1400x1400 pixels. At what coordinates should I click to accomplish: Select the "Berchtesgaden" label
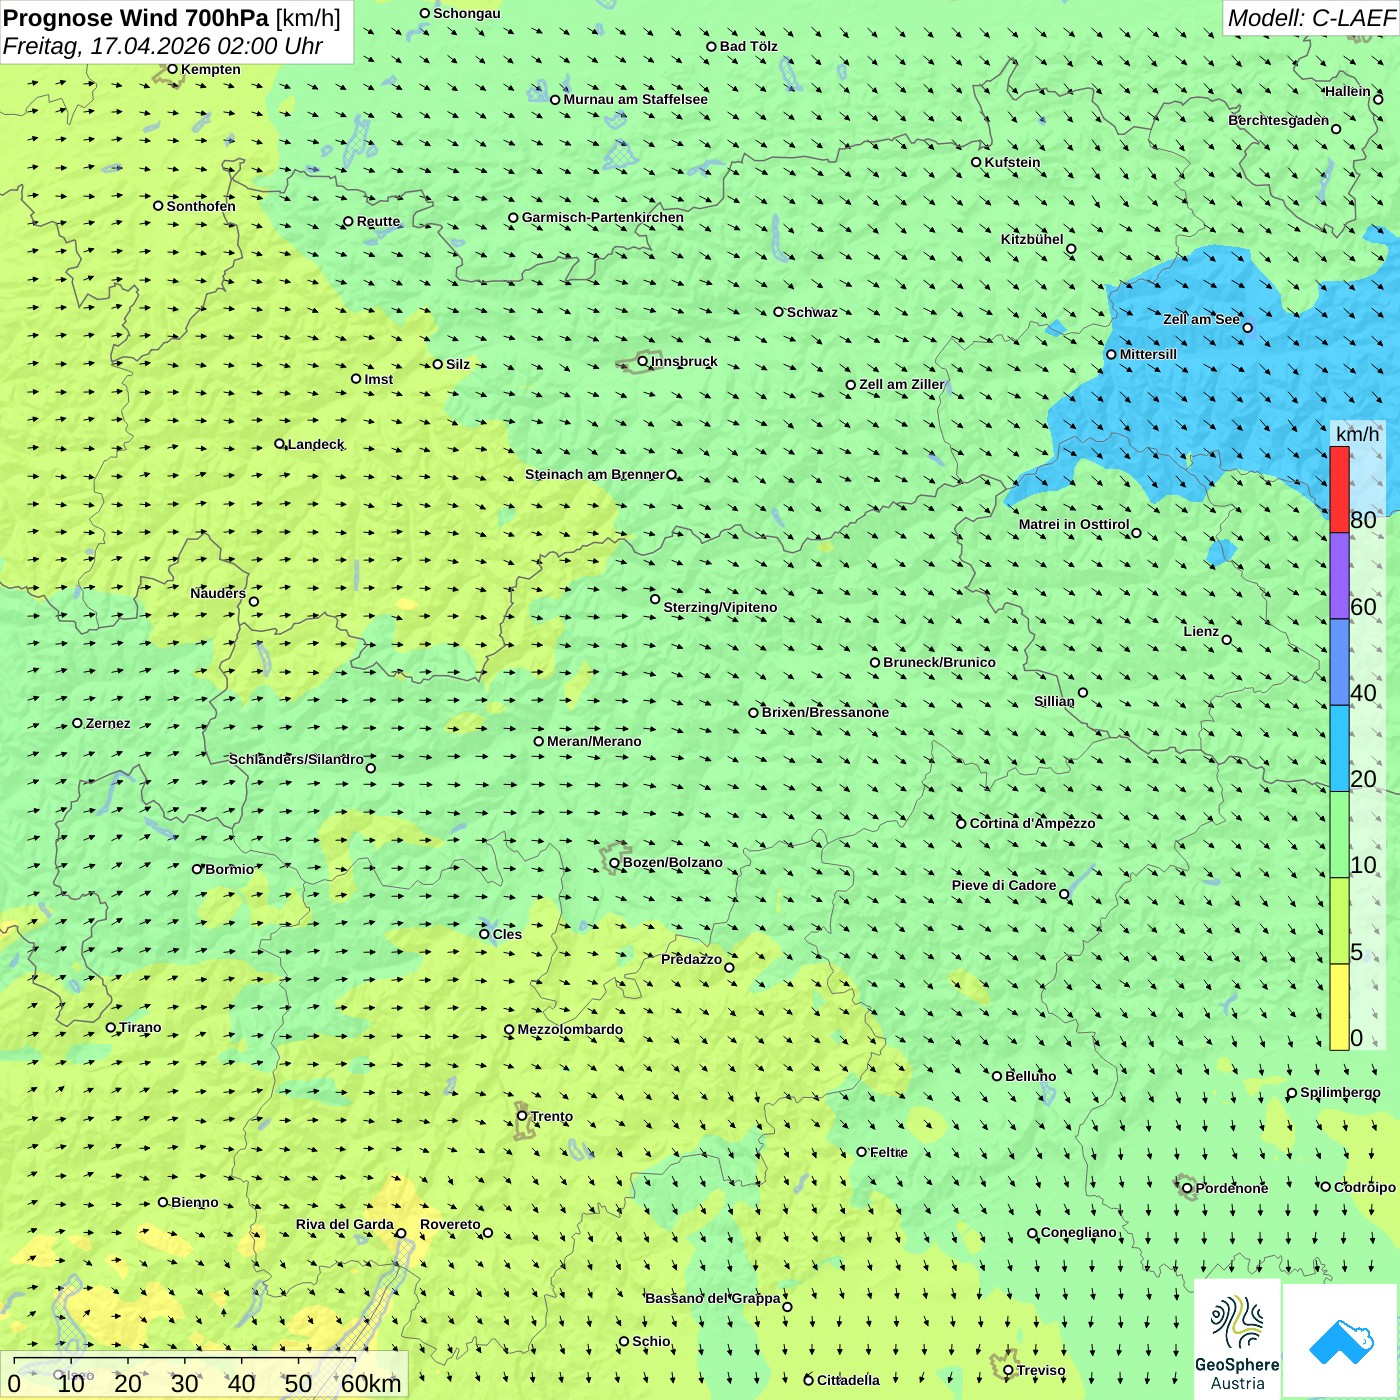point(1279,120)
